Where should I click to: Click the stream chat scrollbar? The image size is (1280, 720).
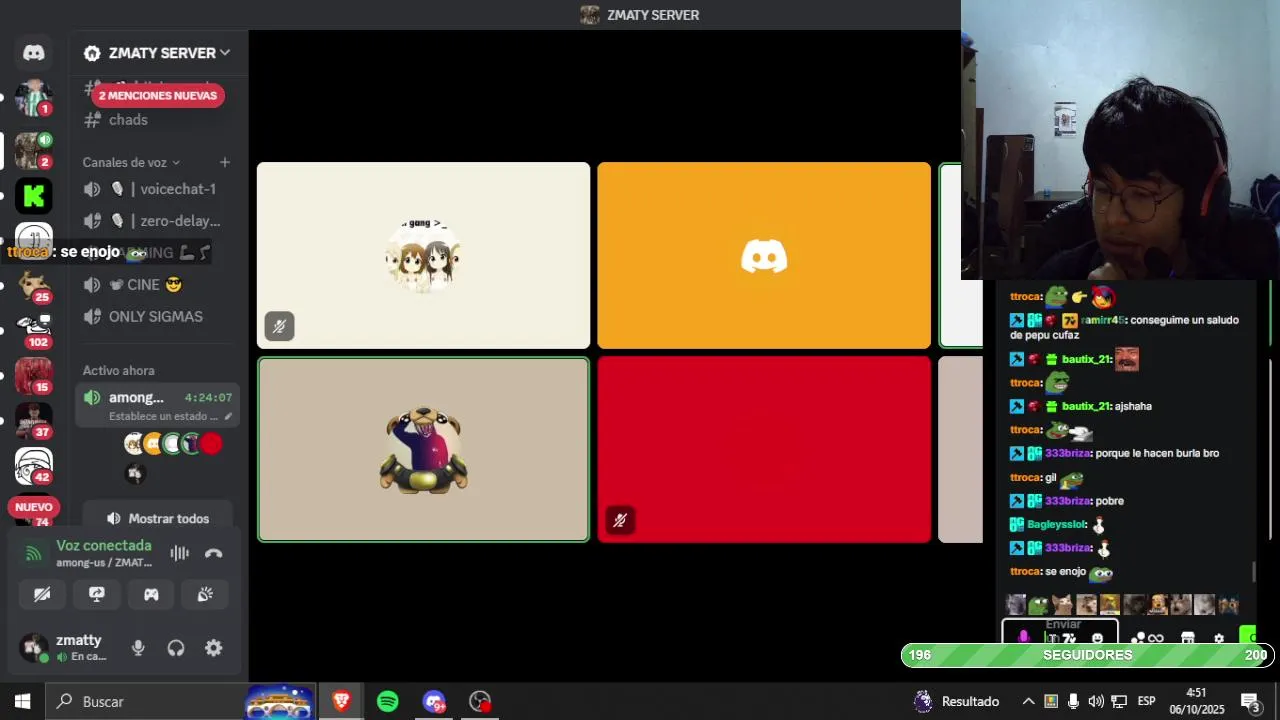coord(1254,572)
